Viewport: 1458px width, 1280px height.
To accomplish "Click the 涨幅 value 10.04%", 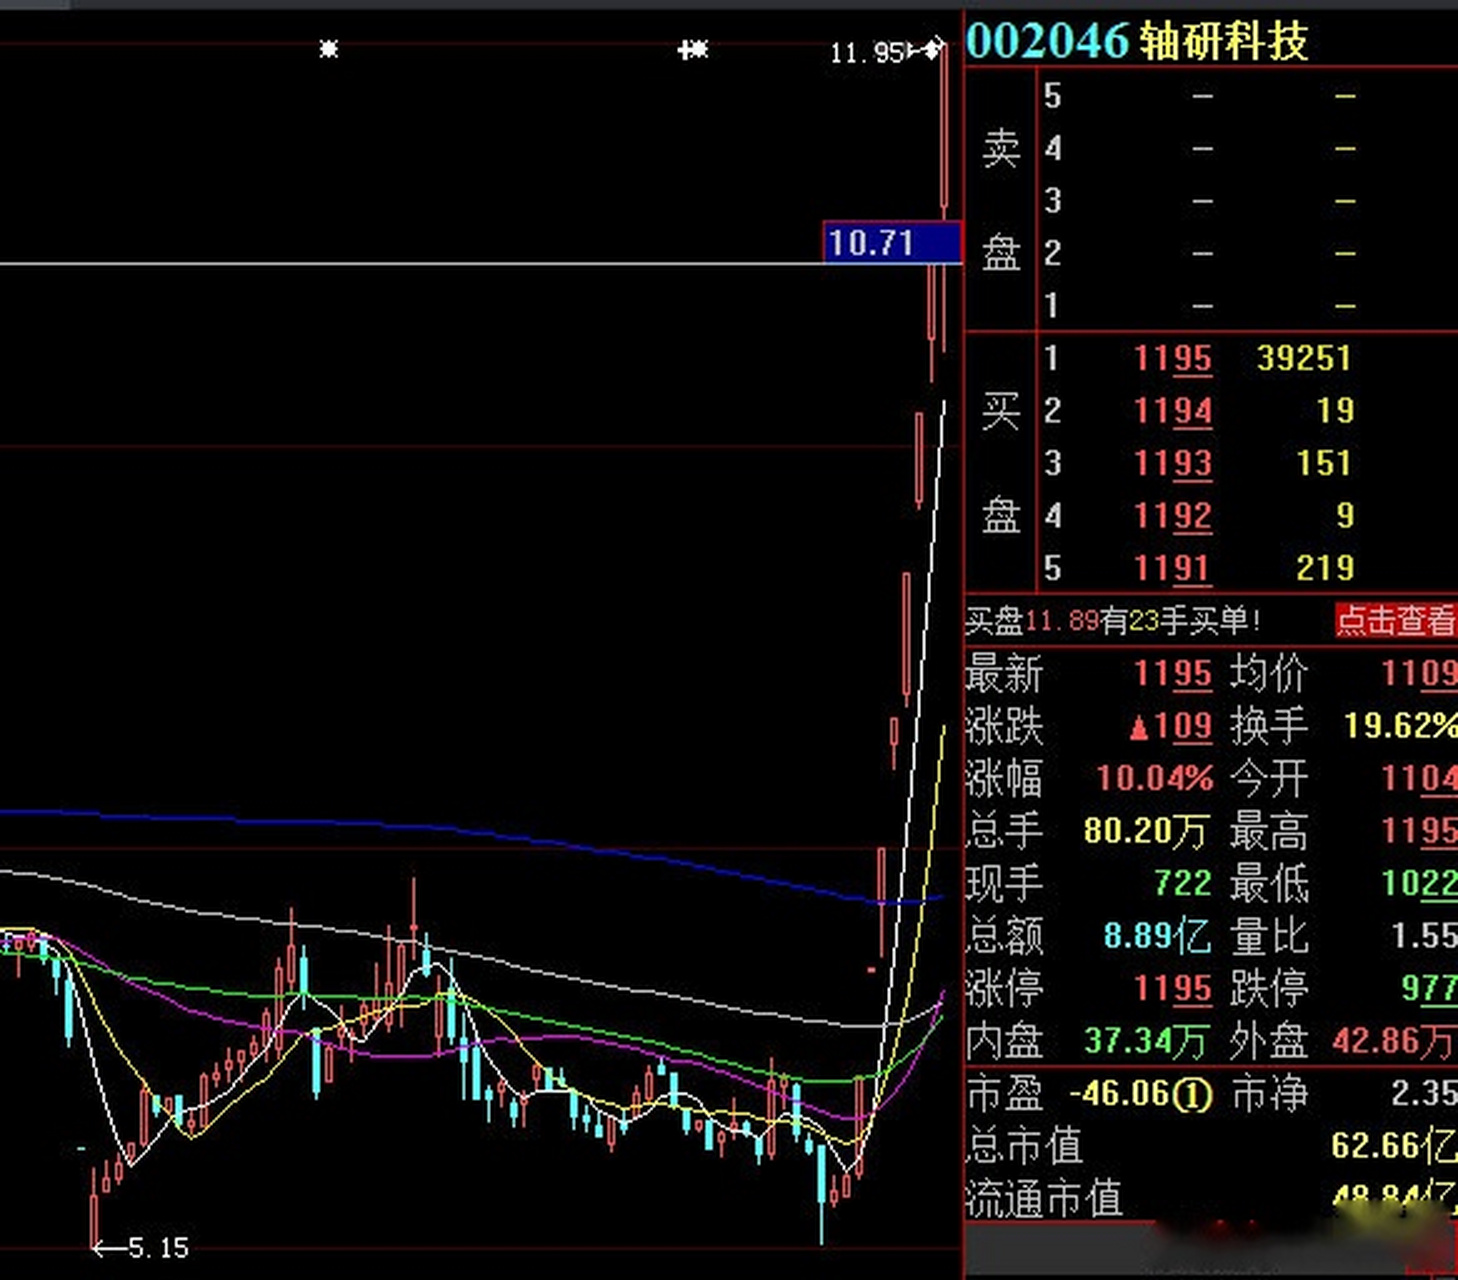I will tap(1154, 778).
